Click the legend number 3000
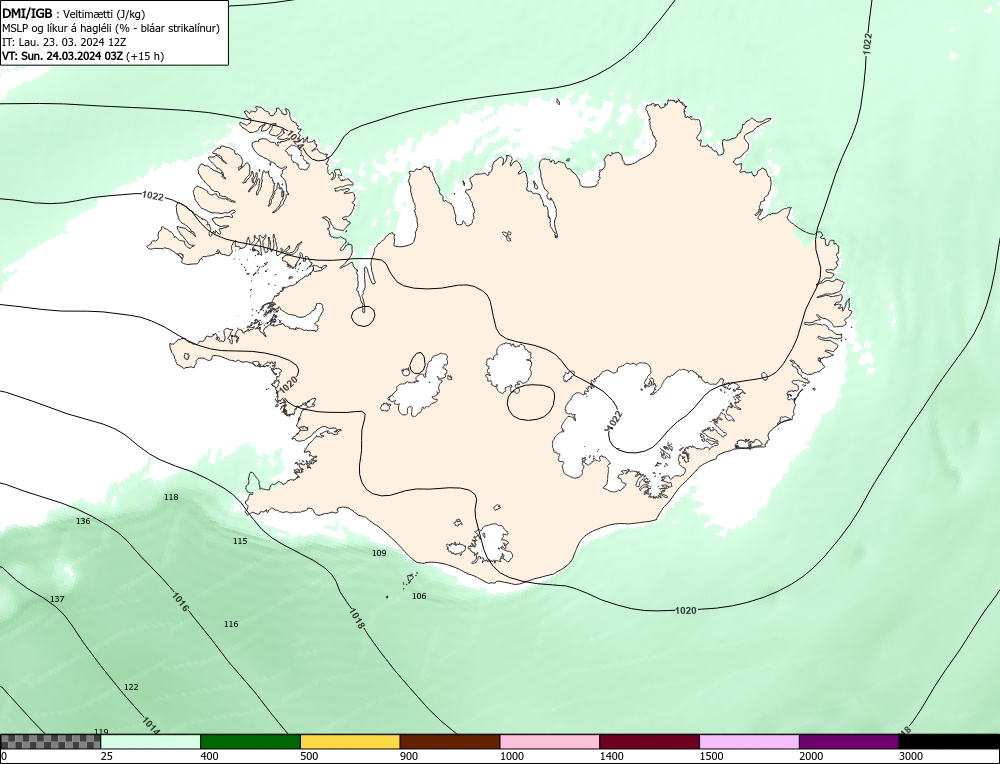Viewport: 1000px width, 764px height. pyautogui.click(x=911, y=756)
